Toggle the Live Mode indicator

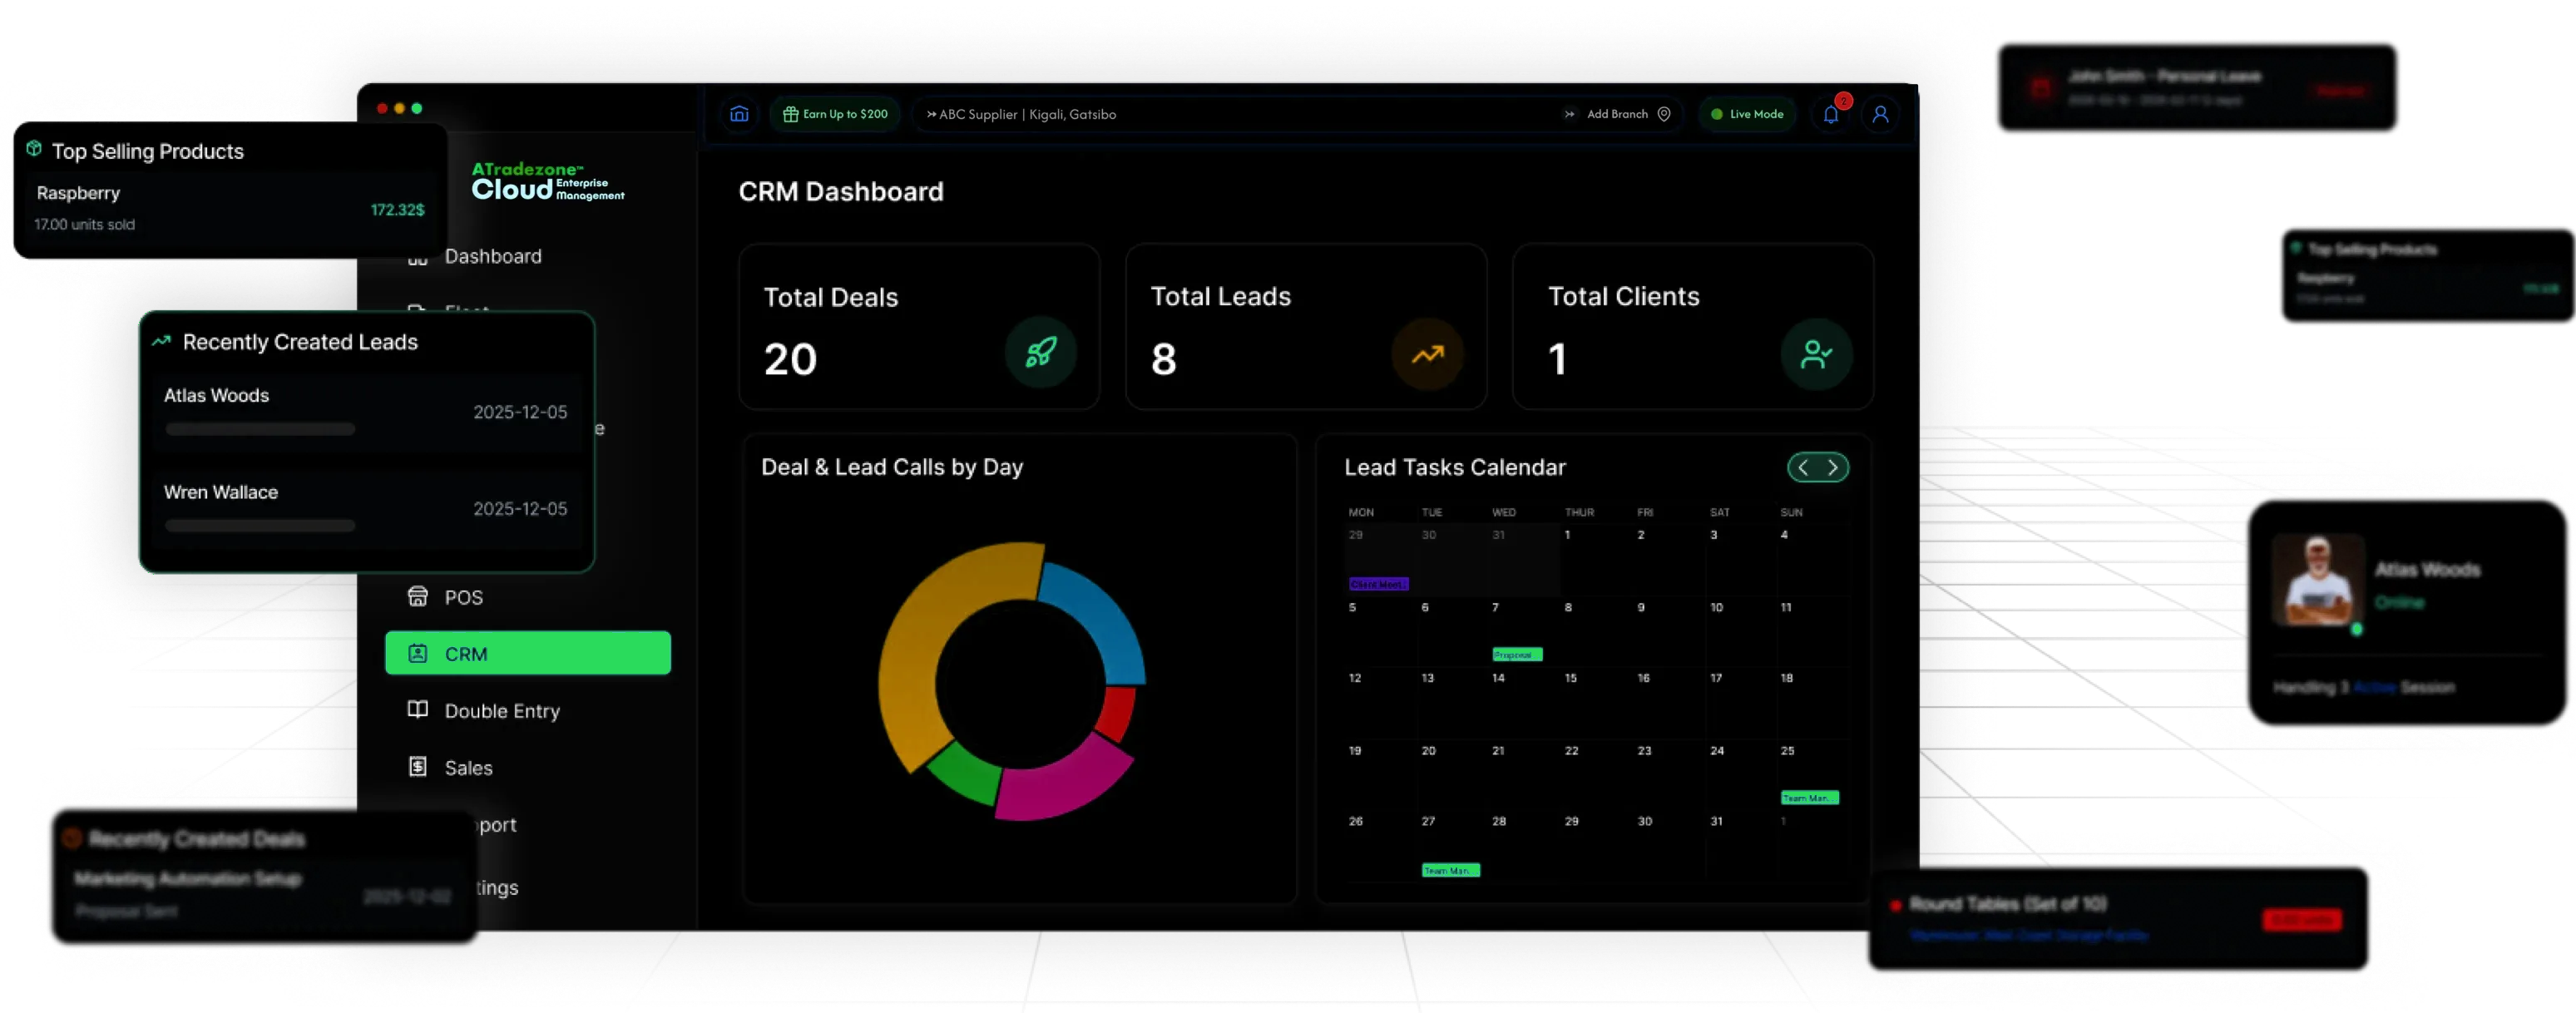[x=1747, y=114]
